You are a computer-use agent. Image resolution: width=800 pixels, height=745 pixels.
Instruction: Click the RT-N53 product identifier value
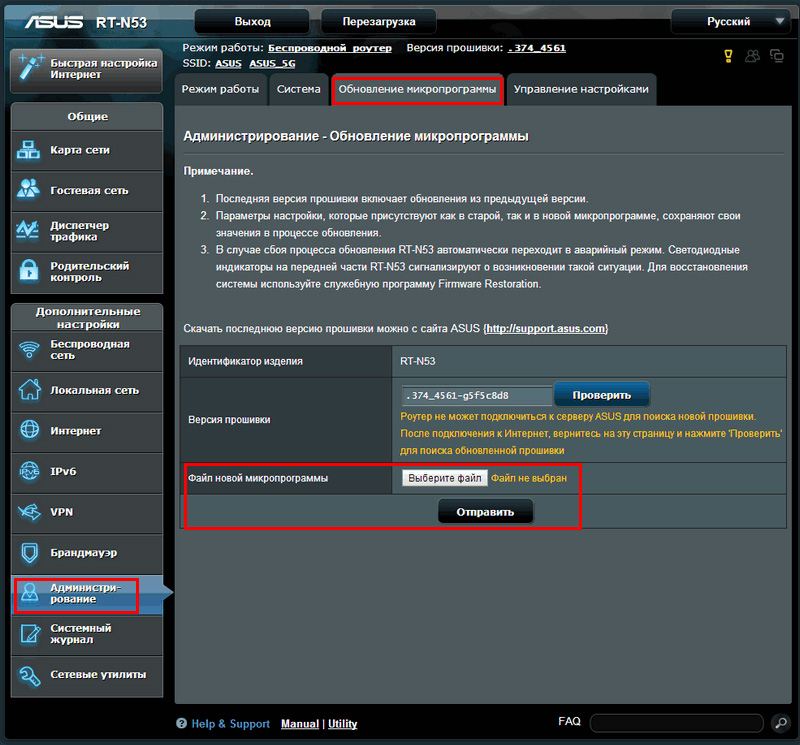point(417,361)
